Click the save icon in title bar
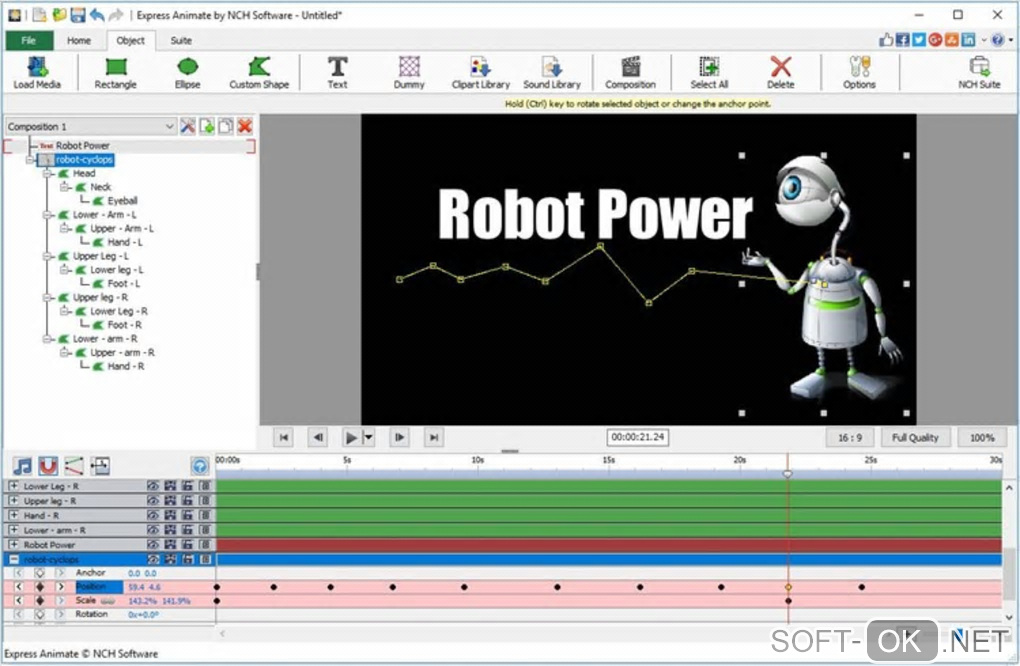The height and width of the screenshot is (666, 1020). point(77,14)
